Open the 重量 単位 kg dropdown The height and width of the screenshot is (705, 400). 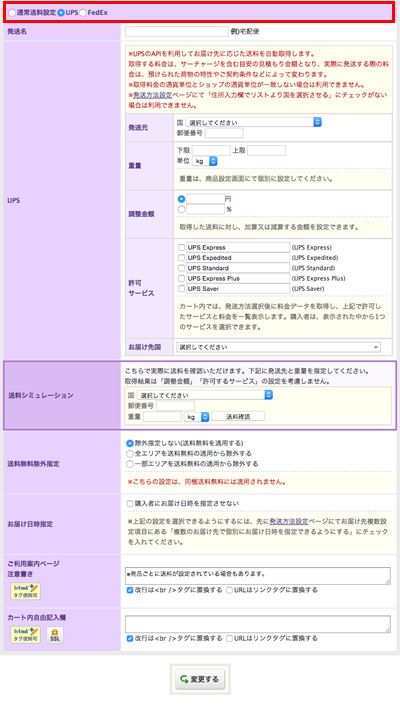204,161
